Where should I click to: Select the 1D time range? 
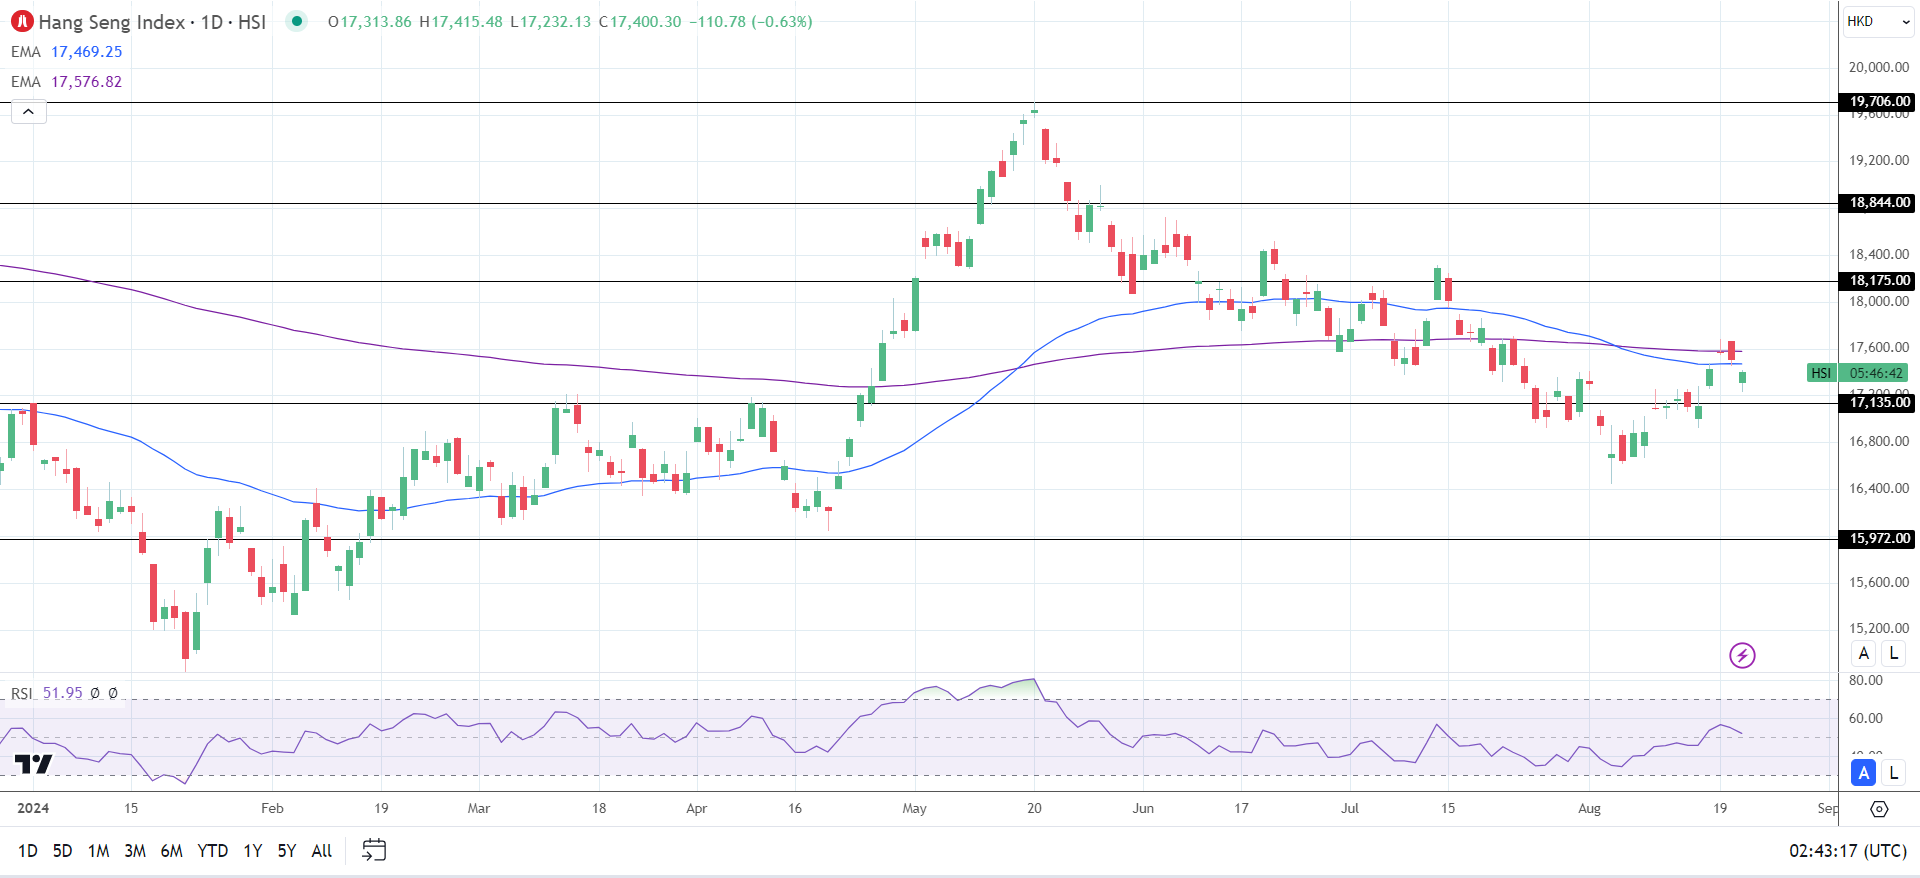click(x=28, y=851)
